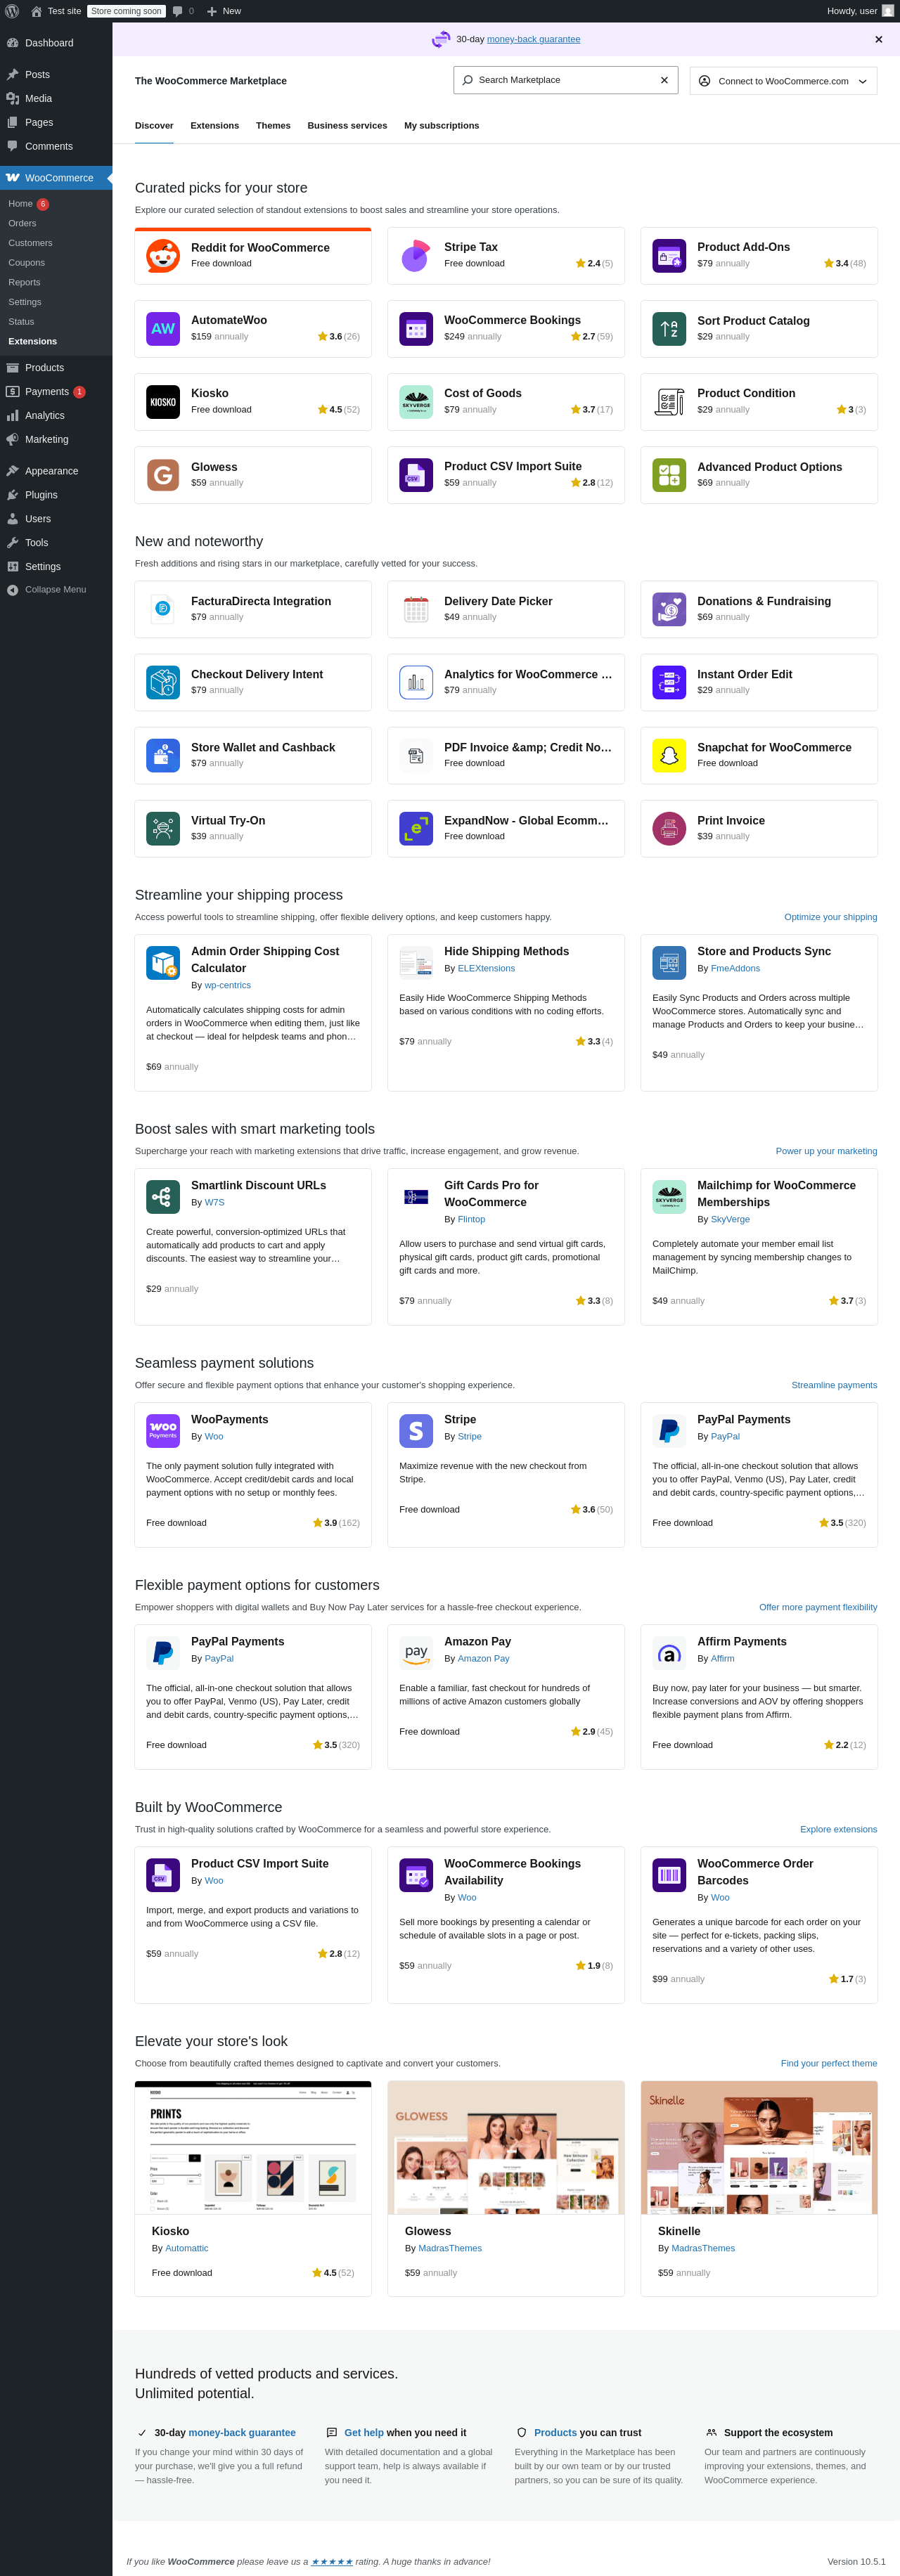Select the WooPayments logo icon

pos(163,1430)
